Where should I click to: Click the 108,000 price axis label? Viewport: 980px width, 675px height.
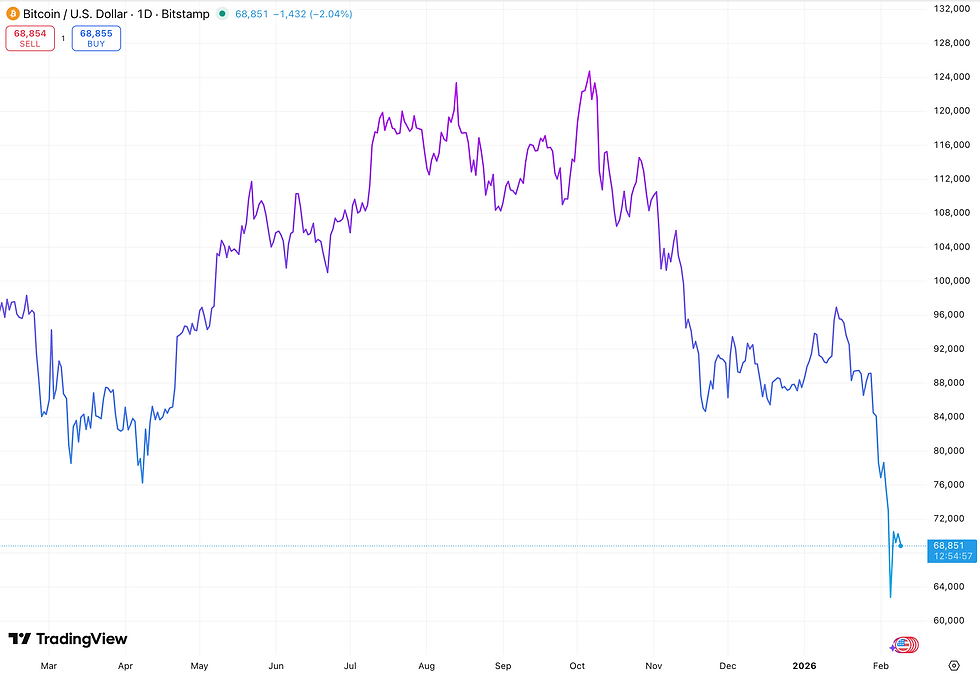click(x=951, y=212)
